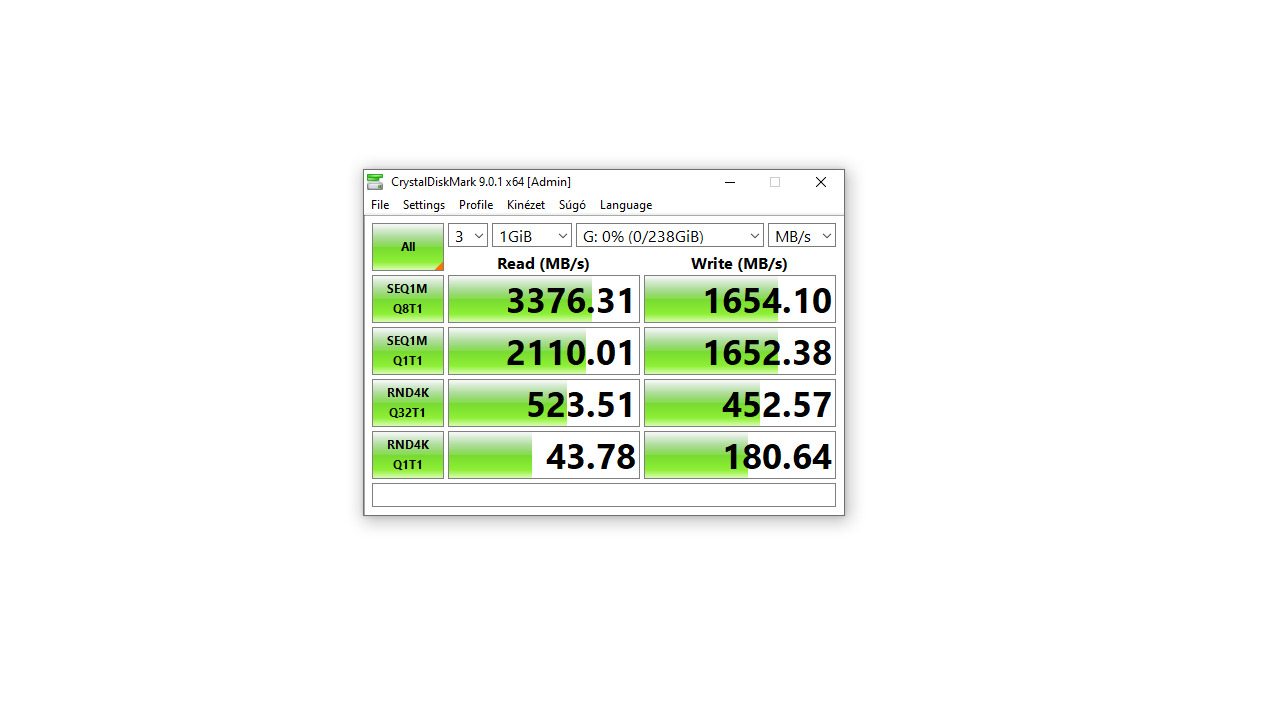Screen dimensions: 1280x720
Task: Minimize the CrystalDiskMark window
Action: (x=729, y=182)
